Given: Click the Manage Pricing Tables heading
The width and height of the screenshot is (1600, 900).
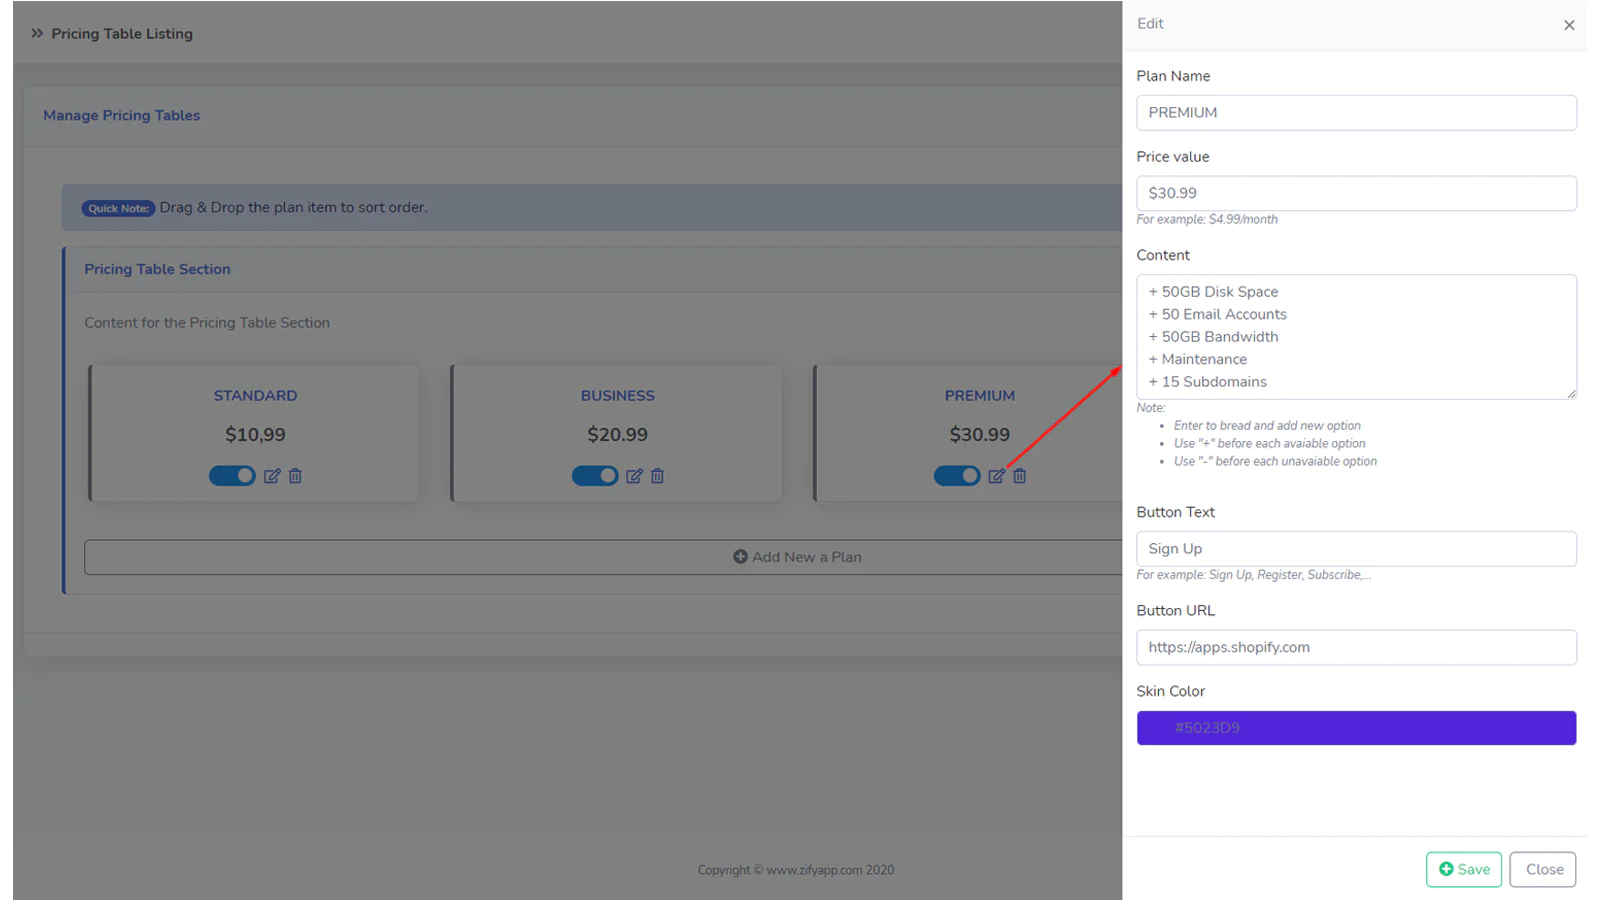Looking at the screenshot, I should point(121,115).
